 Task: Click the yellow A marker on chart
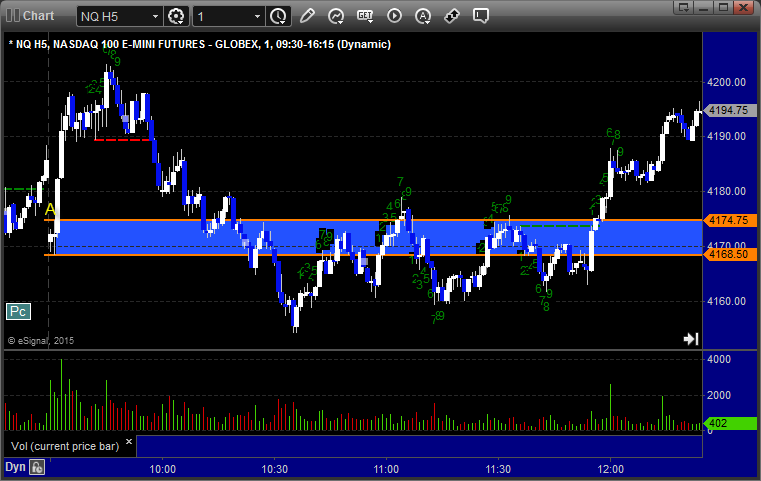coord(50,210)
